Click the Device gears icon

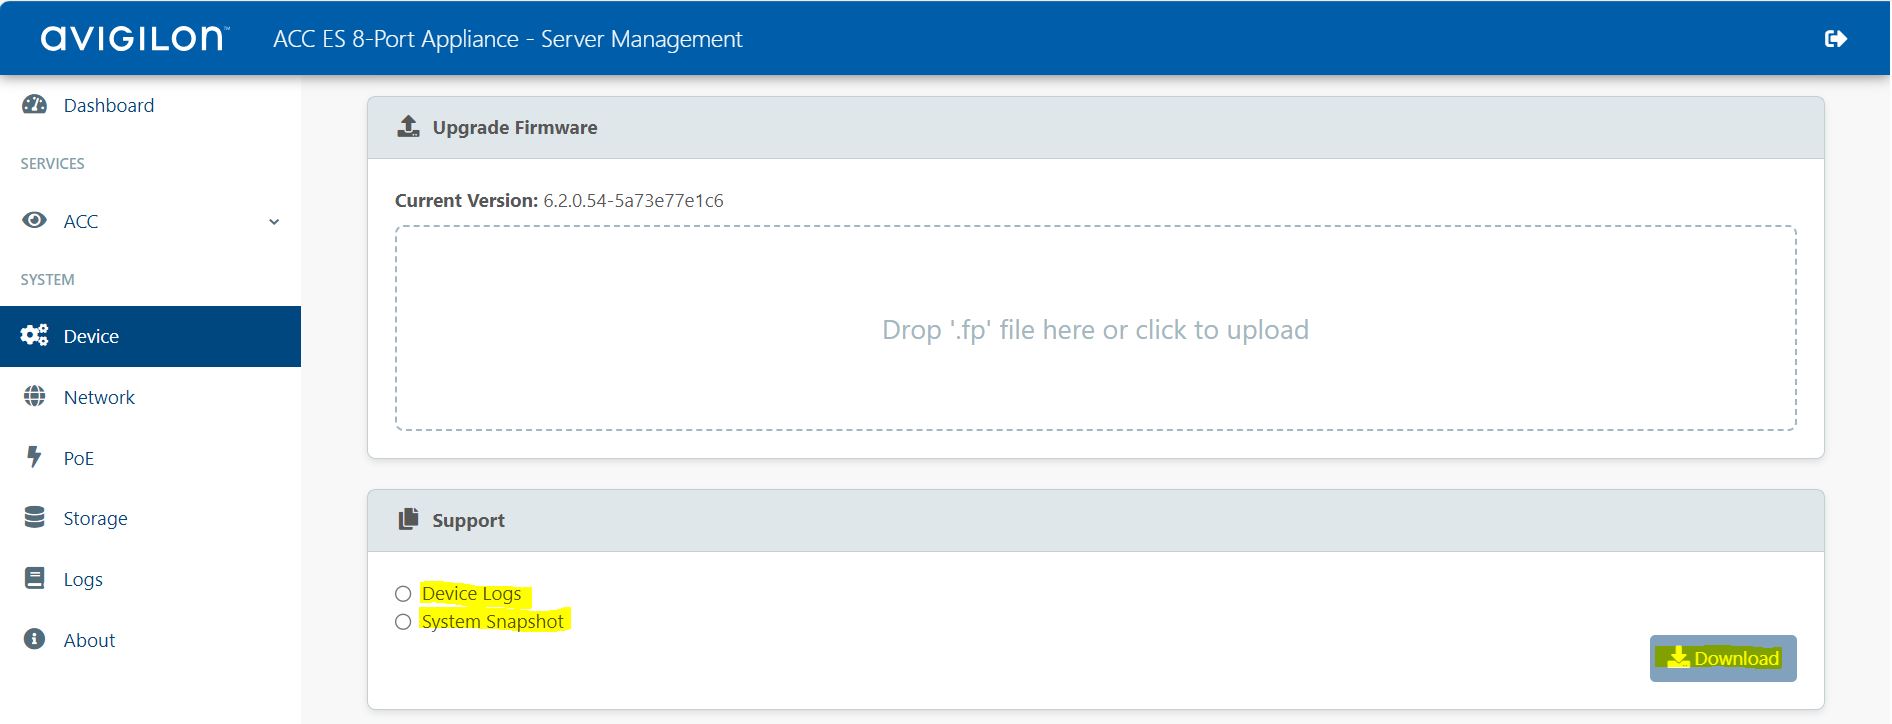pyautogui.click(x=34, y=336)
